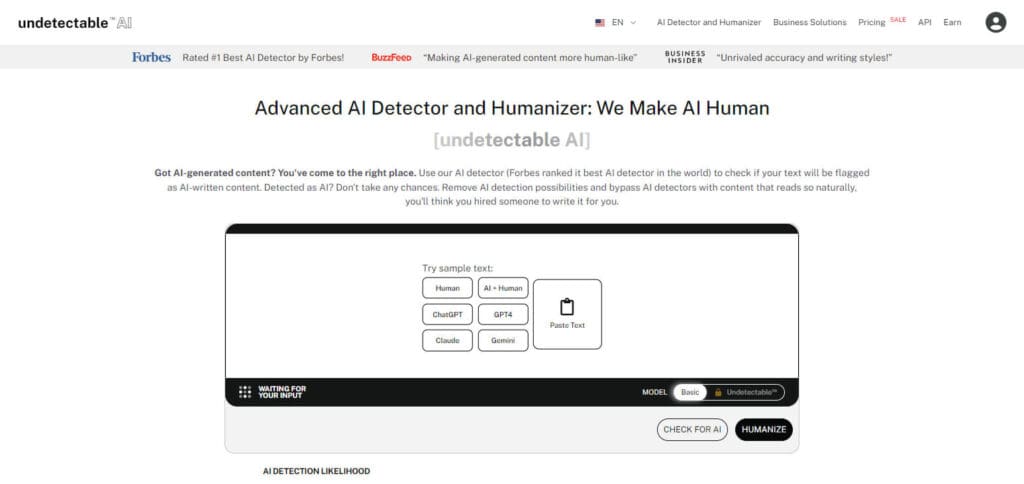This screenshot has height=484, width=1024.
Task: Click 'Unrivaled accuracy and writing styles!' quote
Action: (804, 57)
